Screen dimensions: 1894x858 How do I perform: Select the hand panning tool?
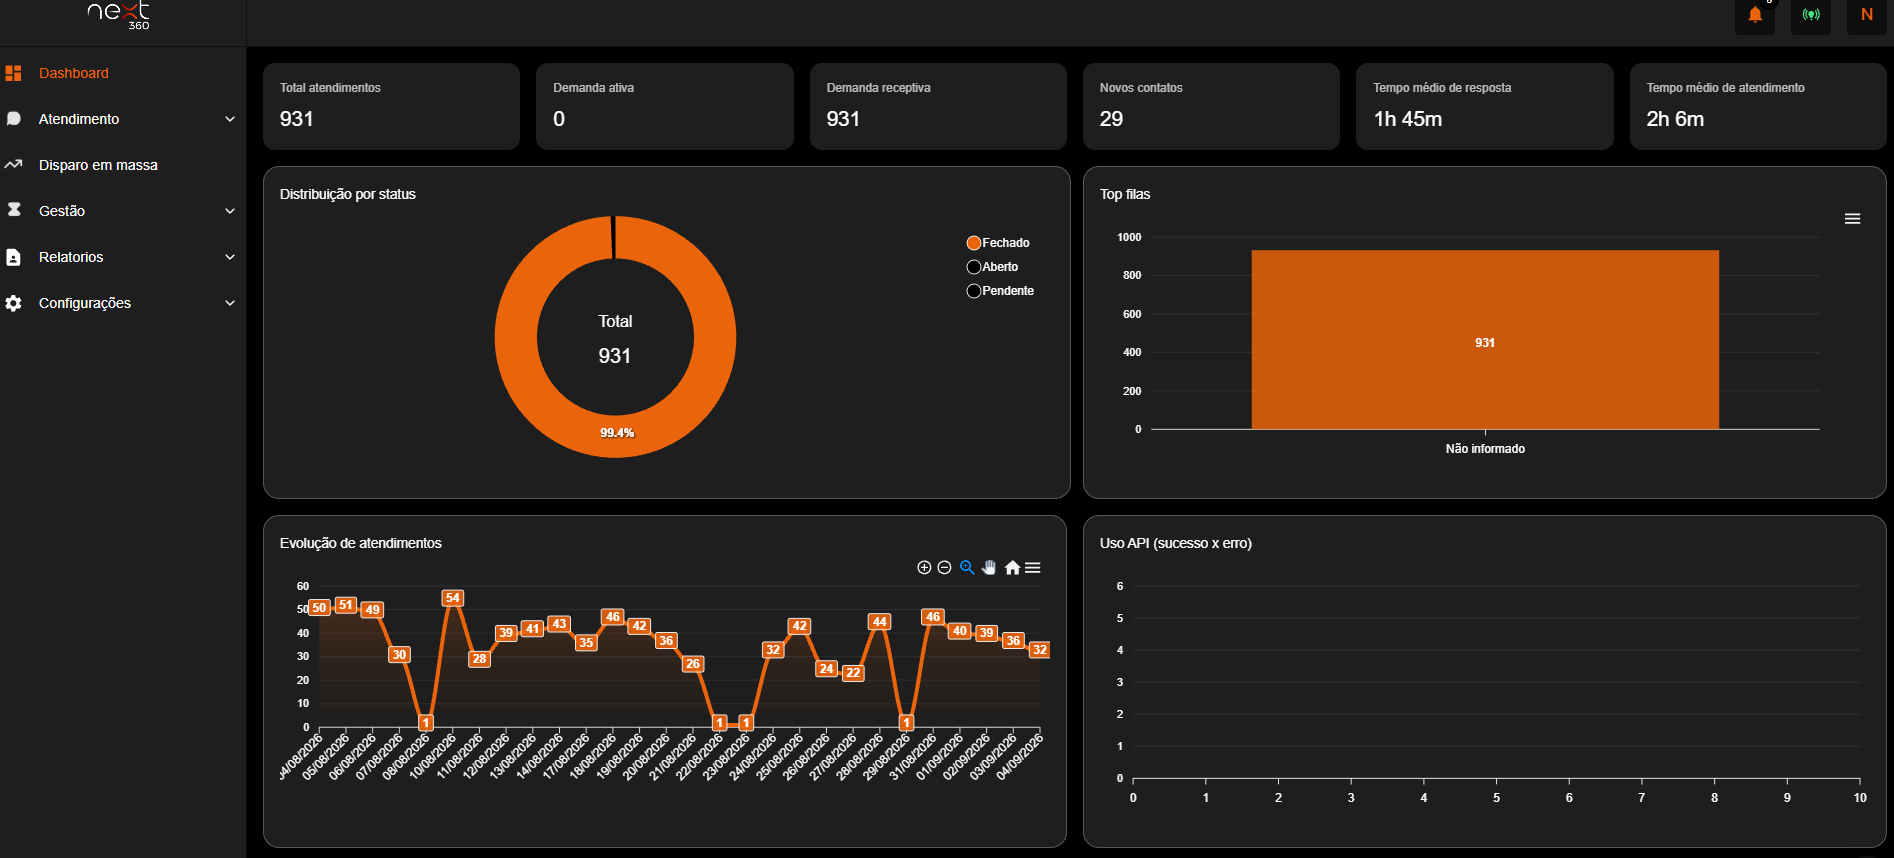pos(989,568)
